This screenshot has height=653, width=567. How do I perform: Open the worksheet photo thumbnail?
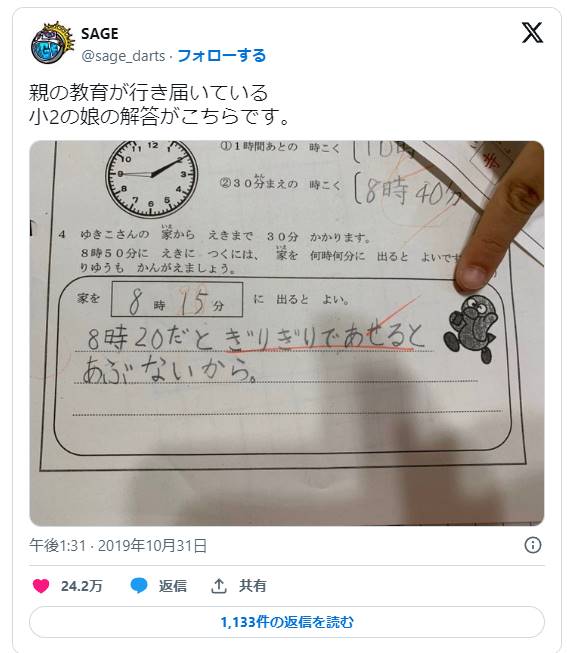click(287, 333)
